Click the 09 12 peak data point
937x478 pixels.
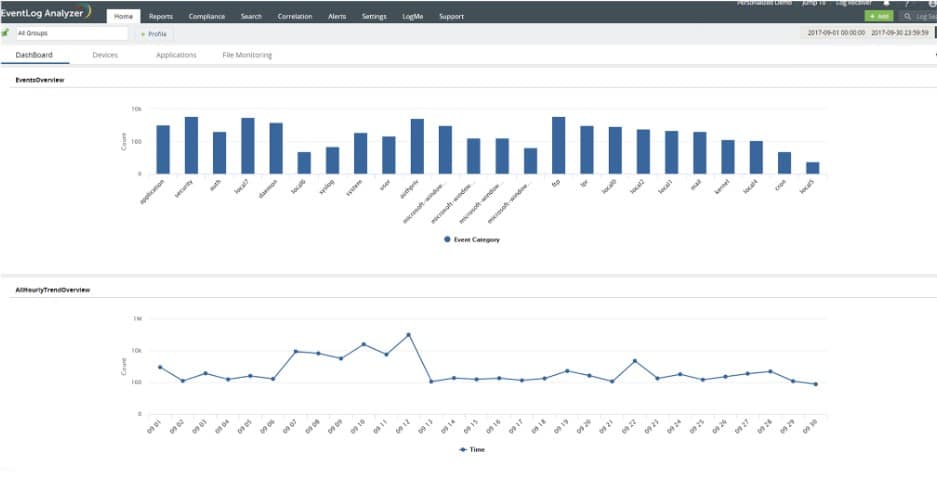coord(409,335)
